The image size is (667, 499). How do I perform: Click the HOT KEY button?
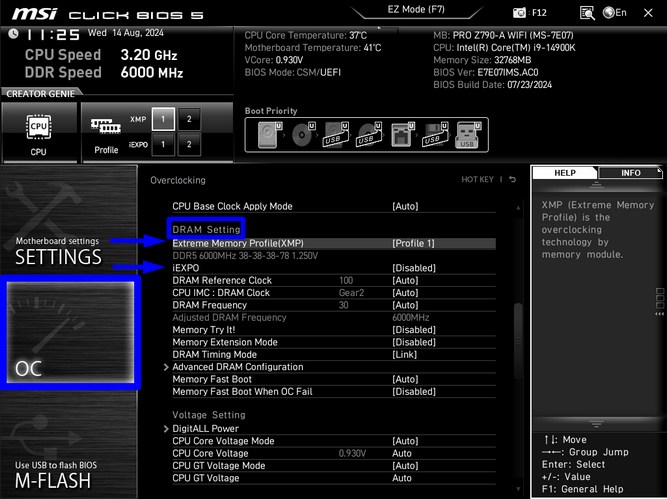pyautogui.click(x=477, y=180)
